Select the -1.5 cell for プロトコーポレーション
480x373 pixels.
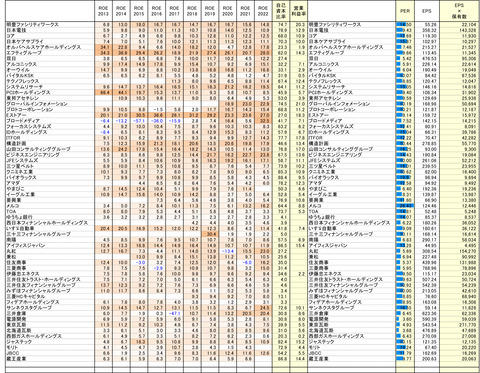(156, 109)
